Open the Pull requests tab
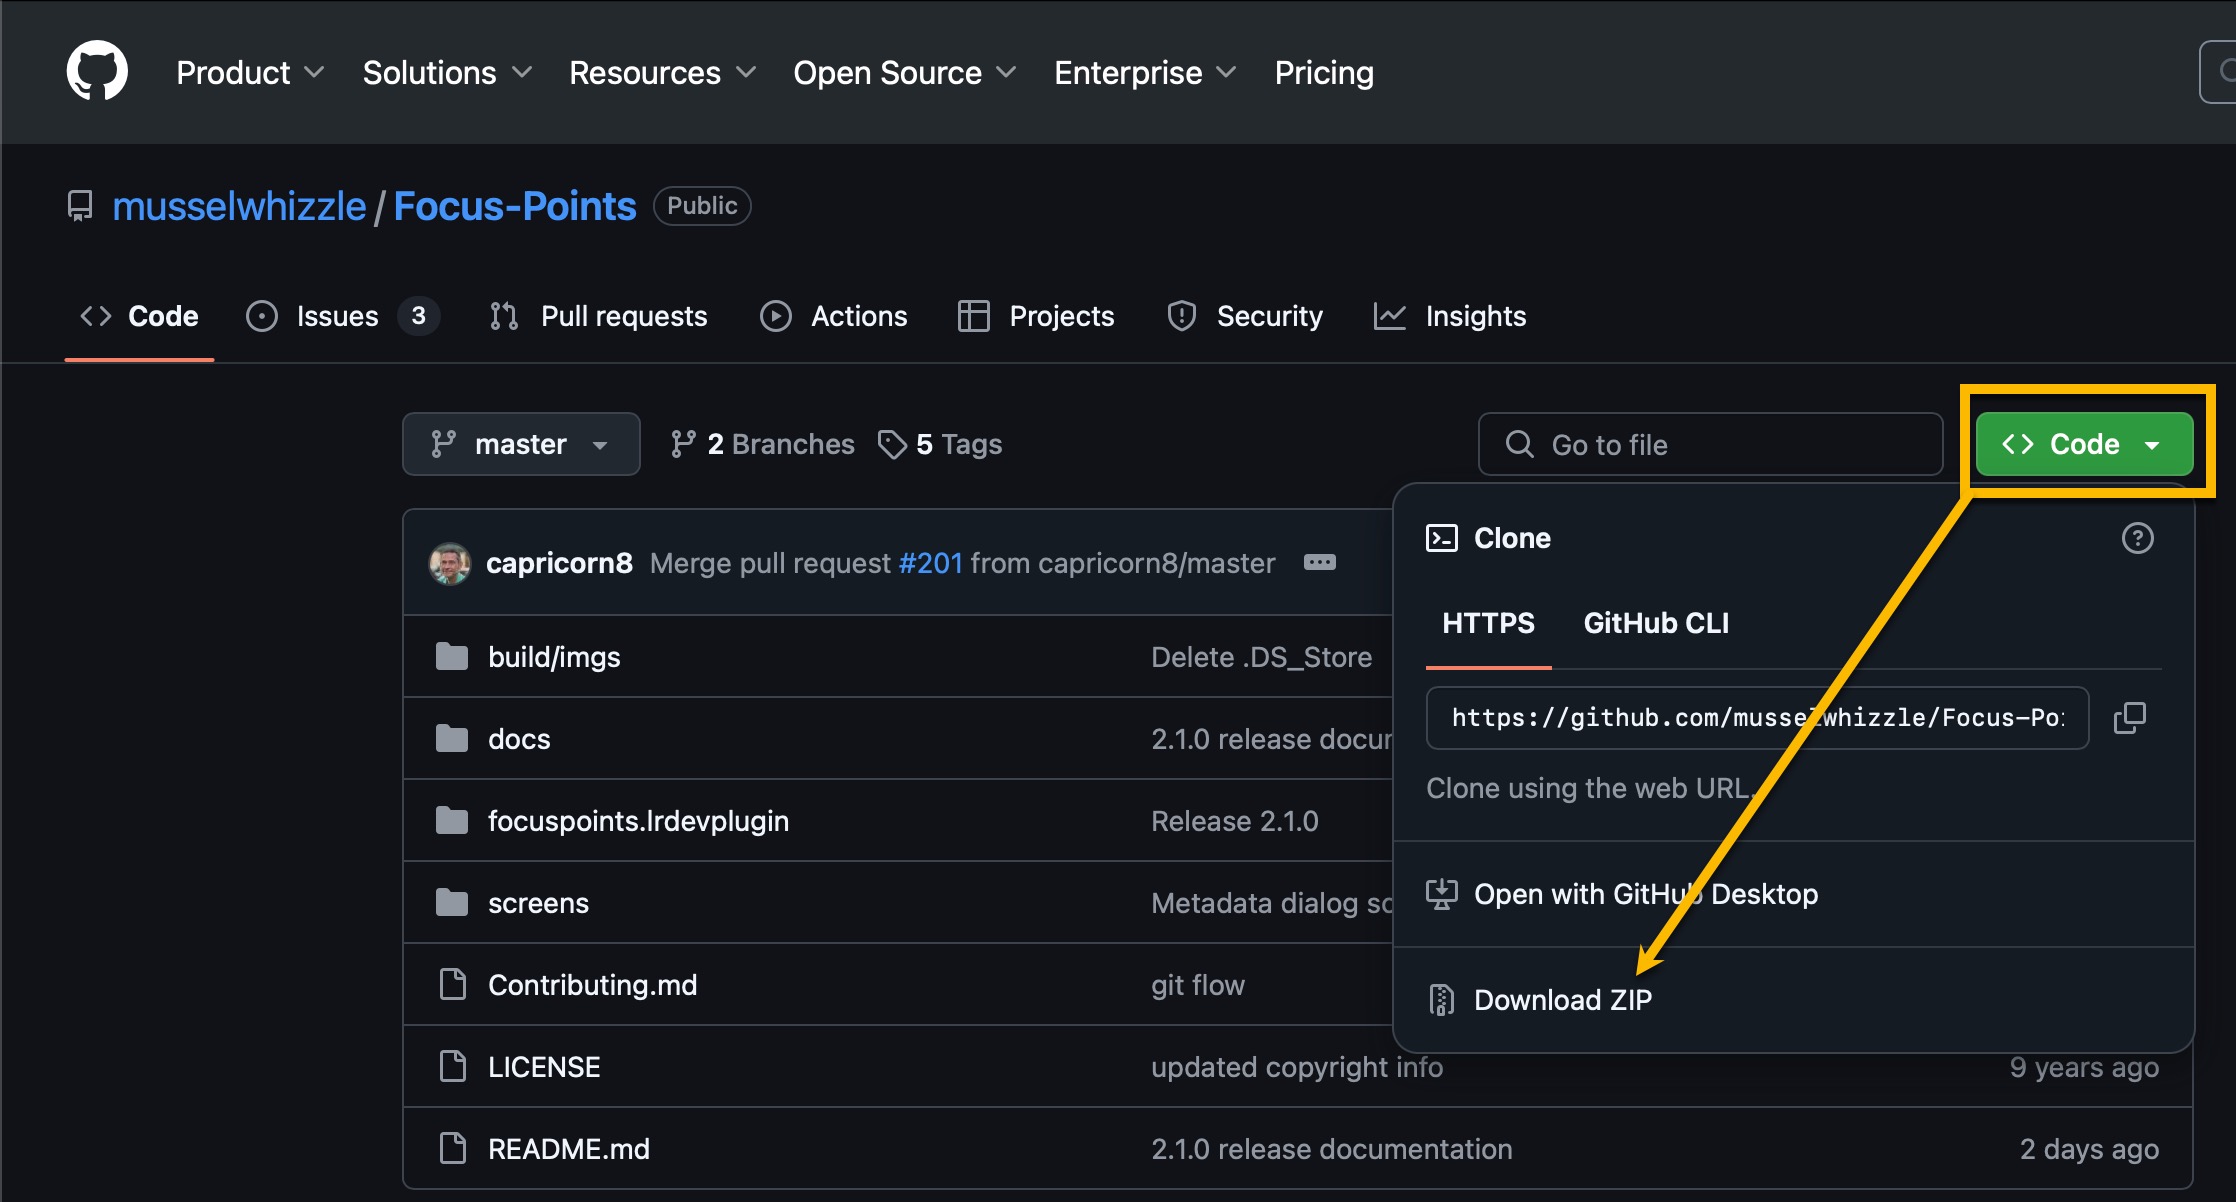 598,316
